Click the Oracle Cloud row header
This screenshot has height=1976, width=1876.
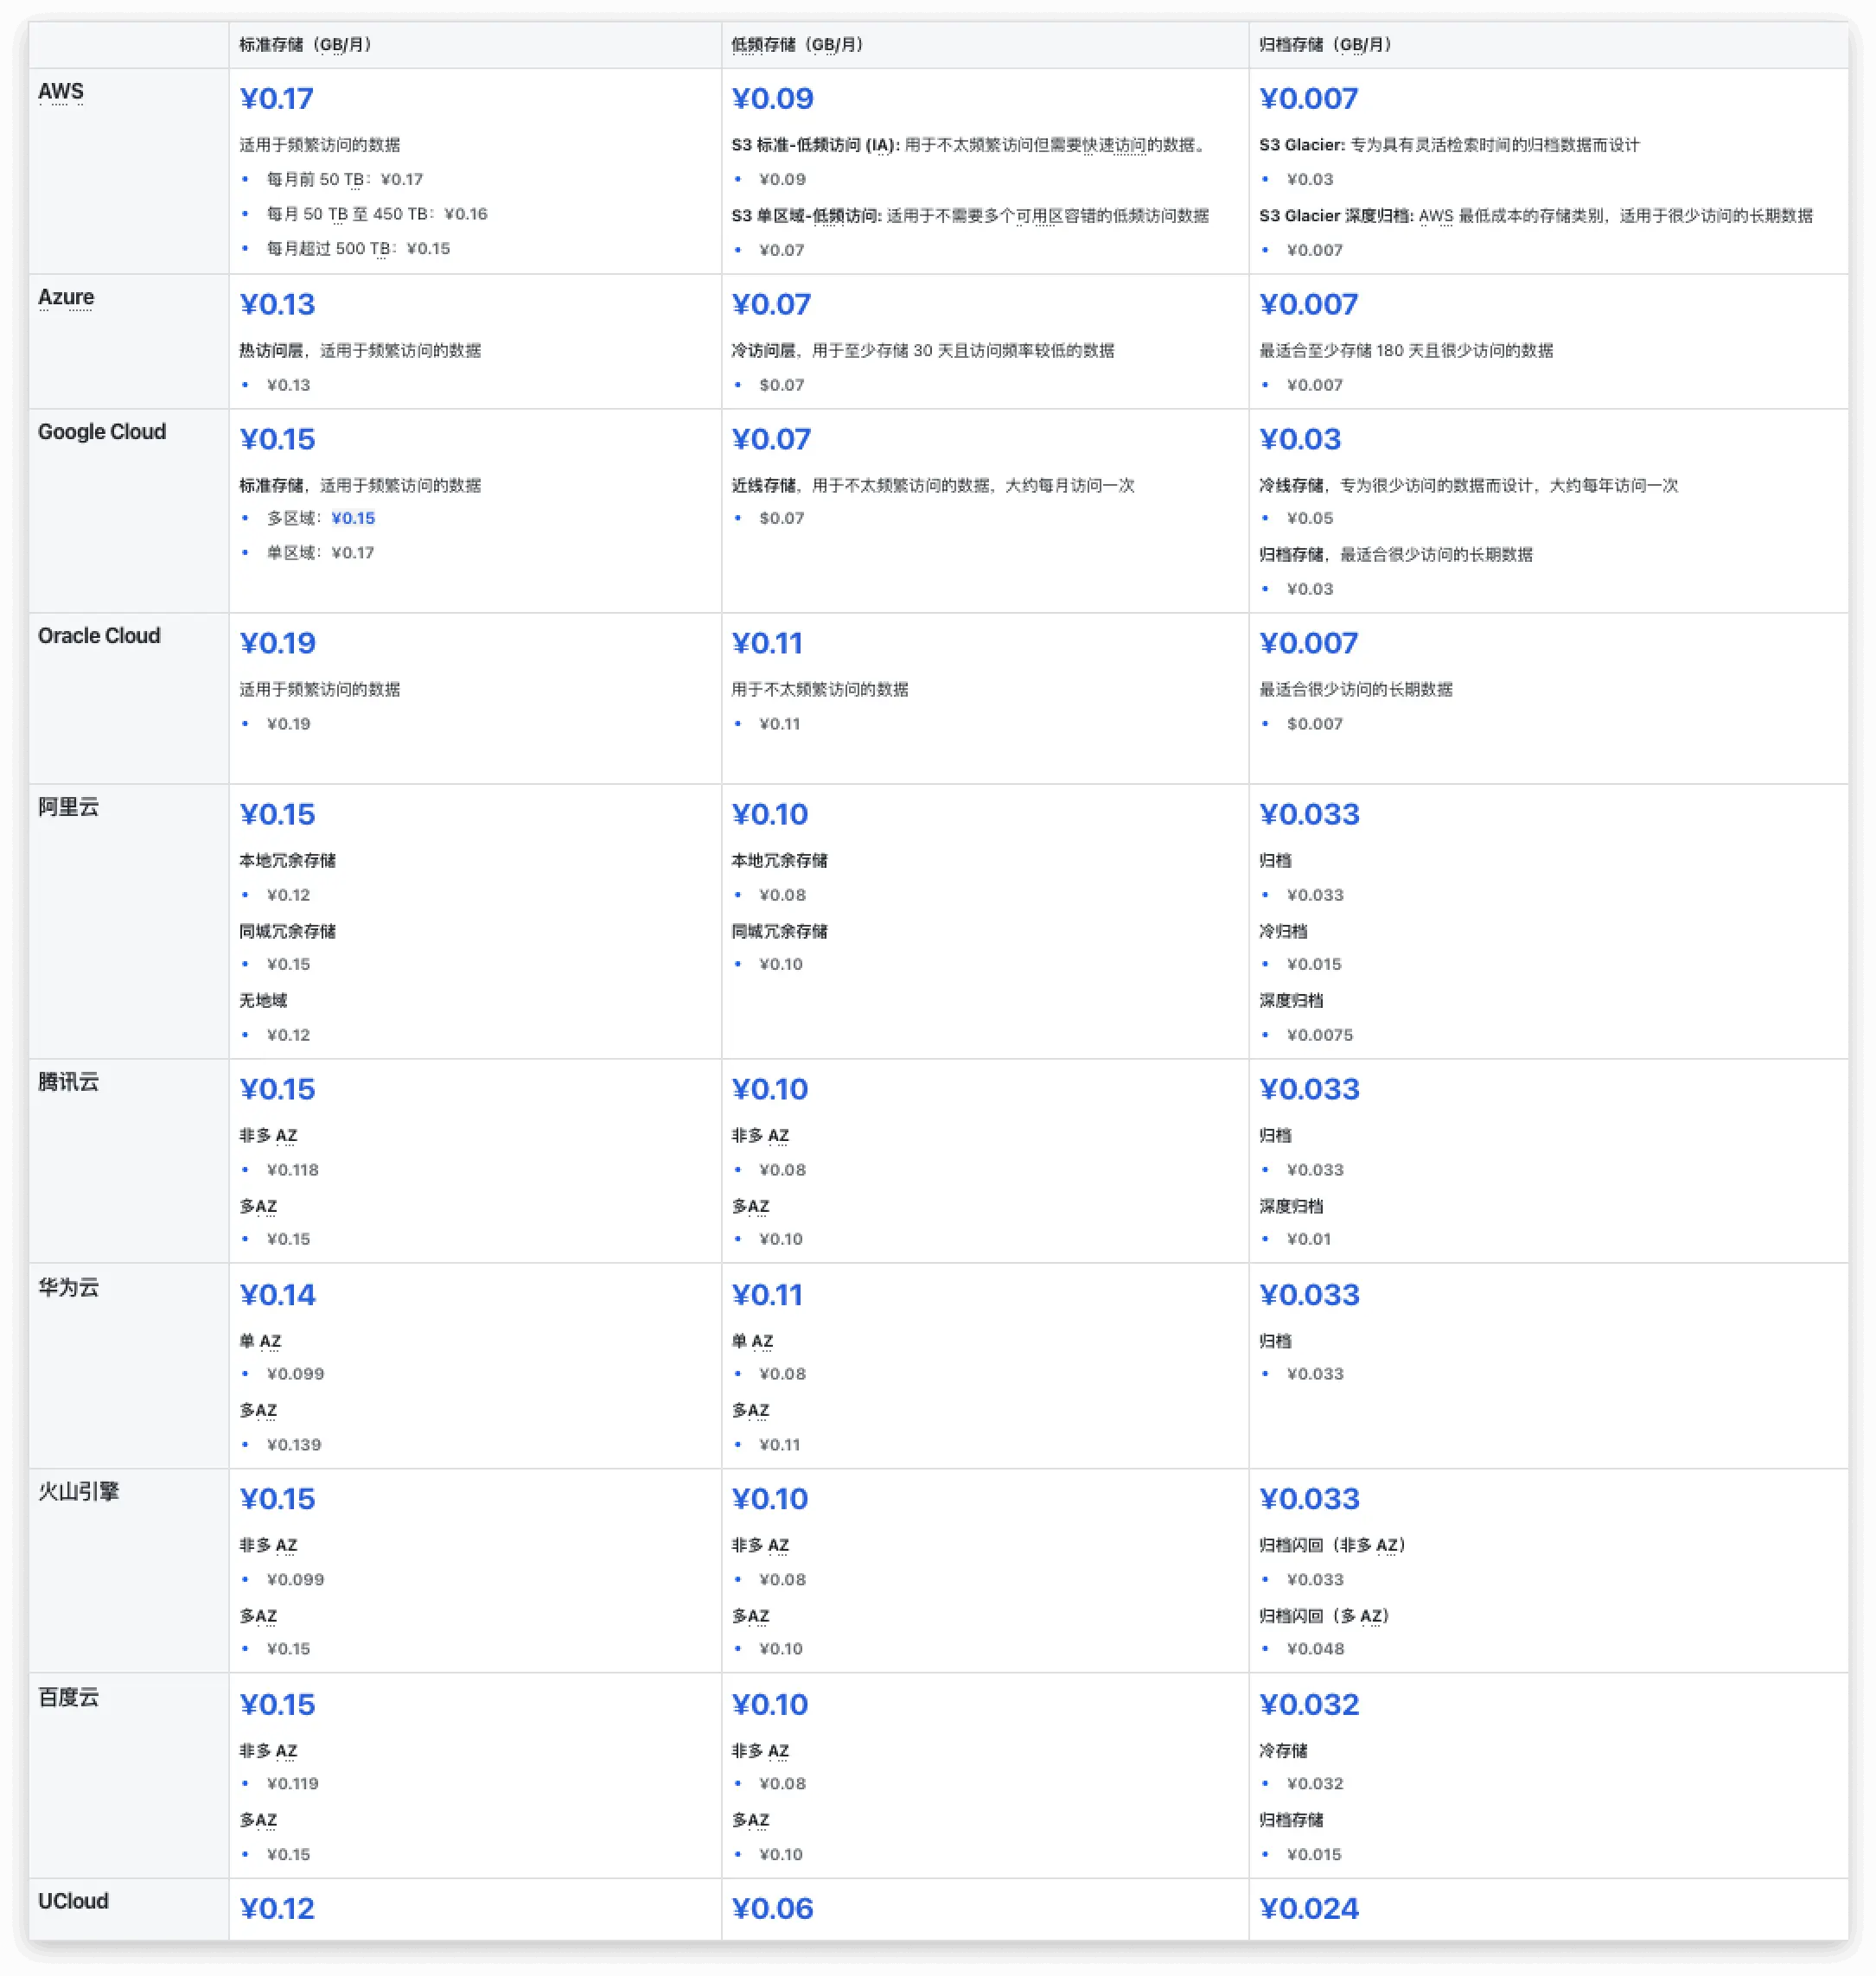99,636
